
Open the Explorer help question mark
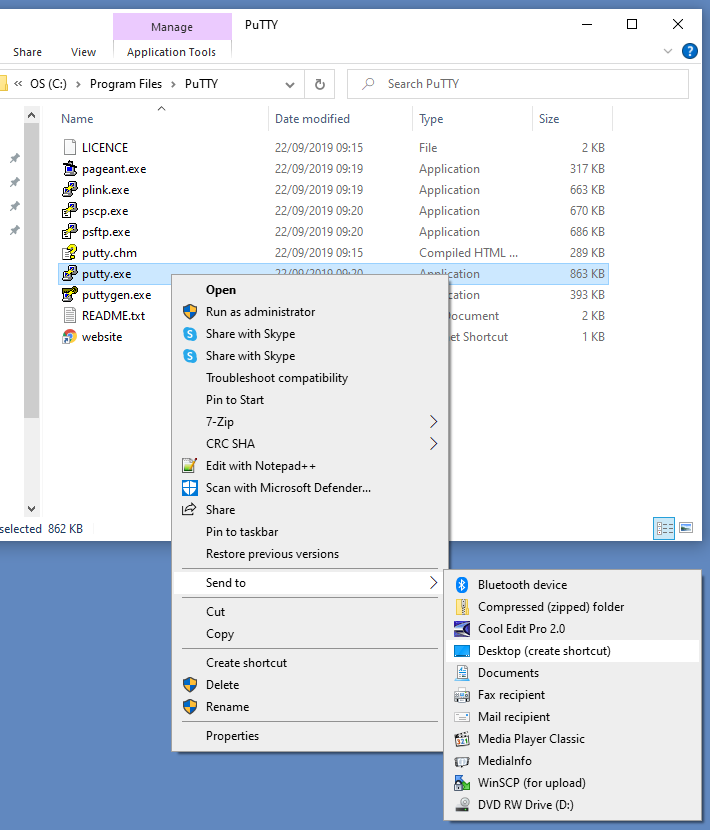click(689, 51)
